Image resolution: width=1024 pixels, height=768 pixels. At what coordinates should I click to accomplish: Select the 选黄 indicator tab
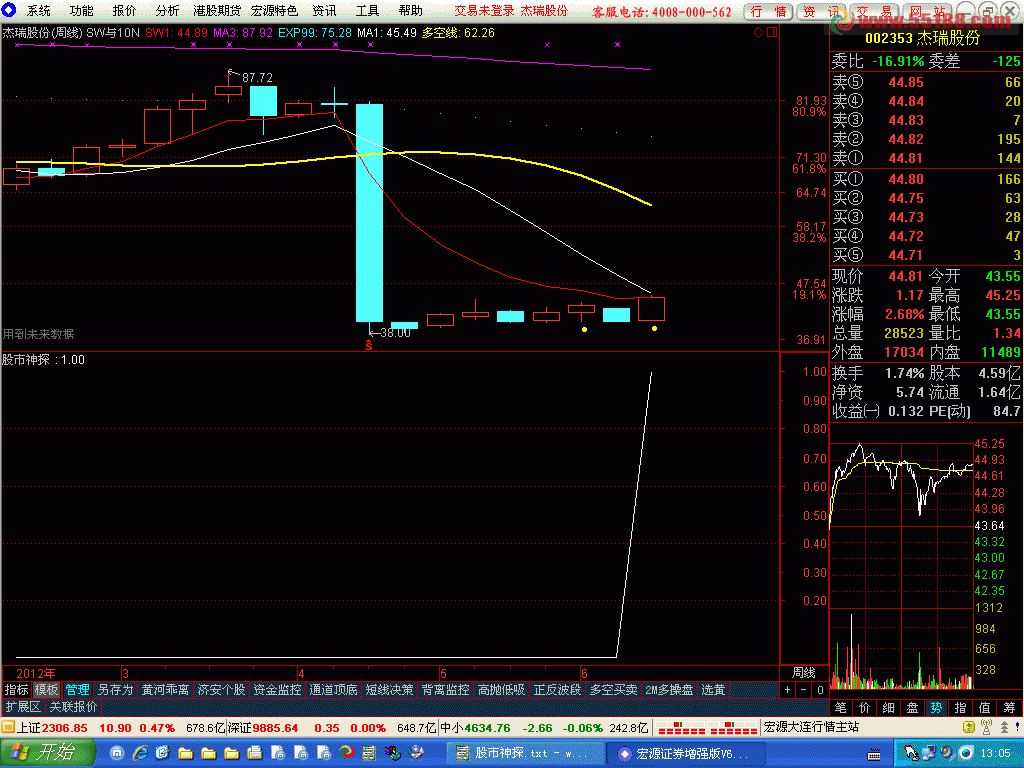713,690
